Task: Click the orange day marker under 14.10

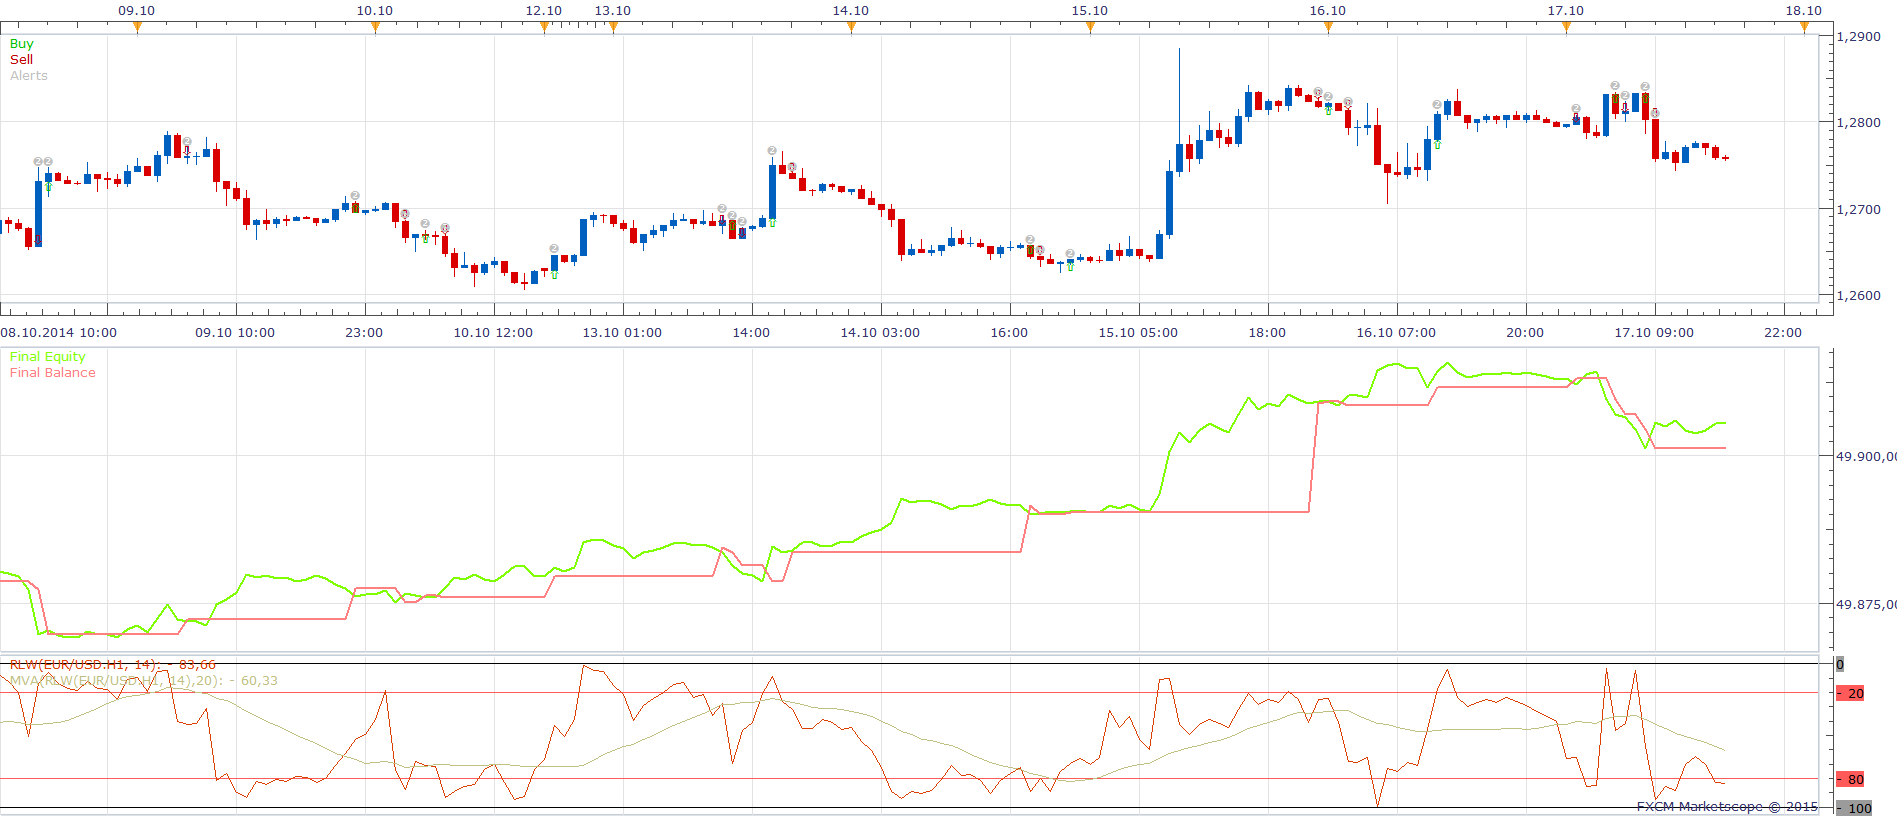Action: click(851, 28)
